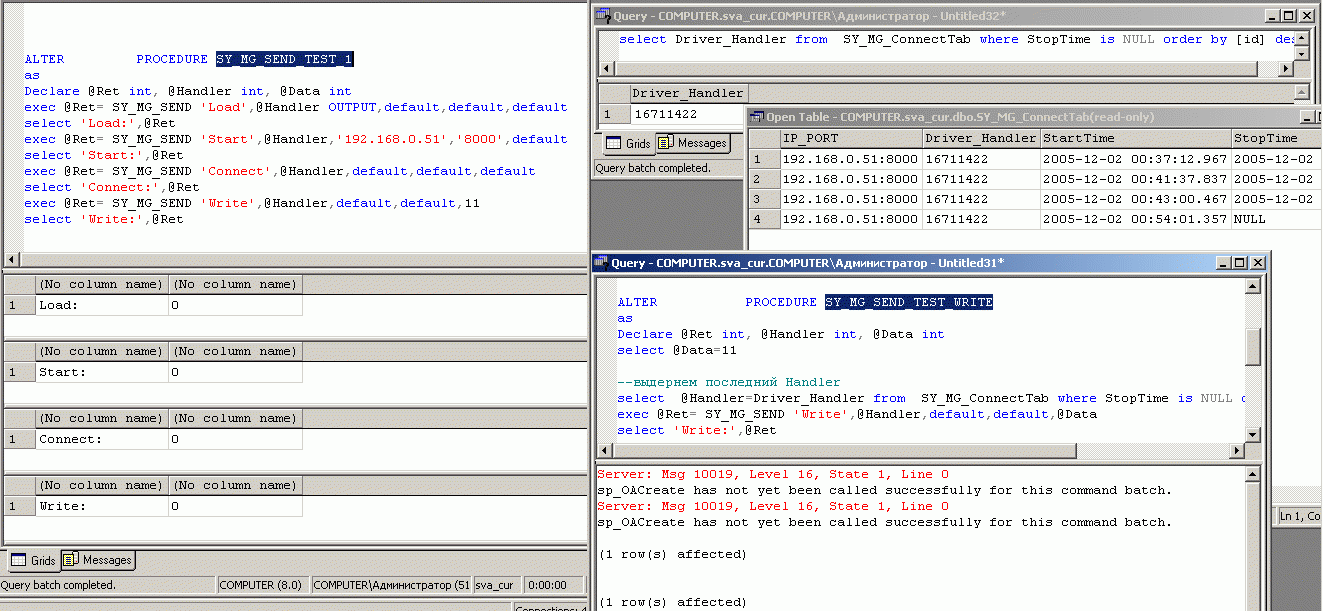Open Grids tab in Untitled32 query window
The height and width of the screenshot is (611, 1323).
[627, 144]
